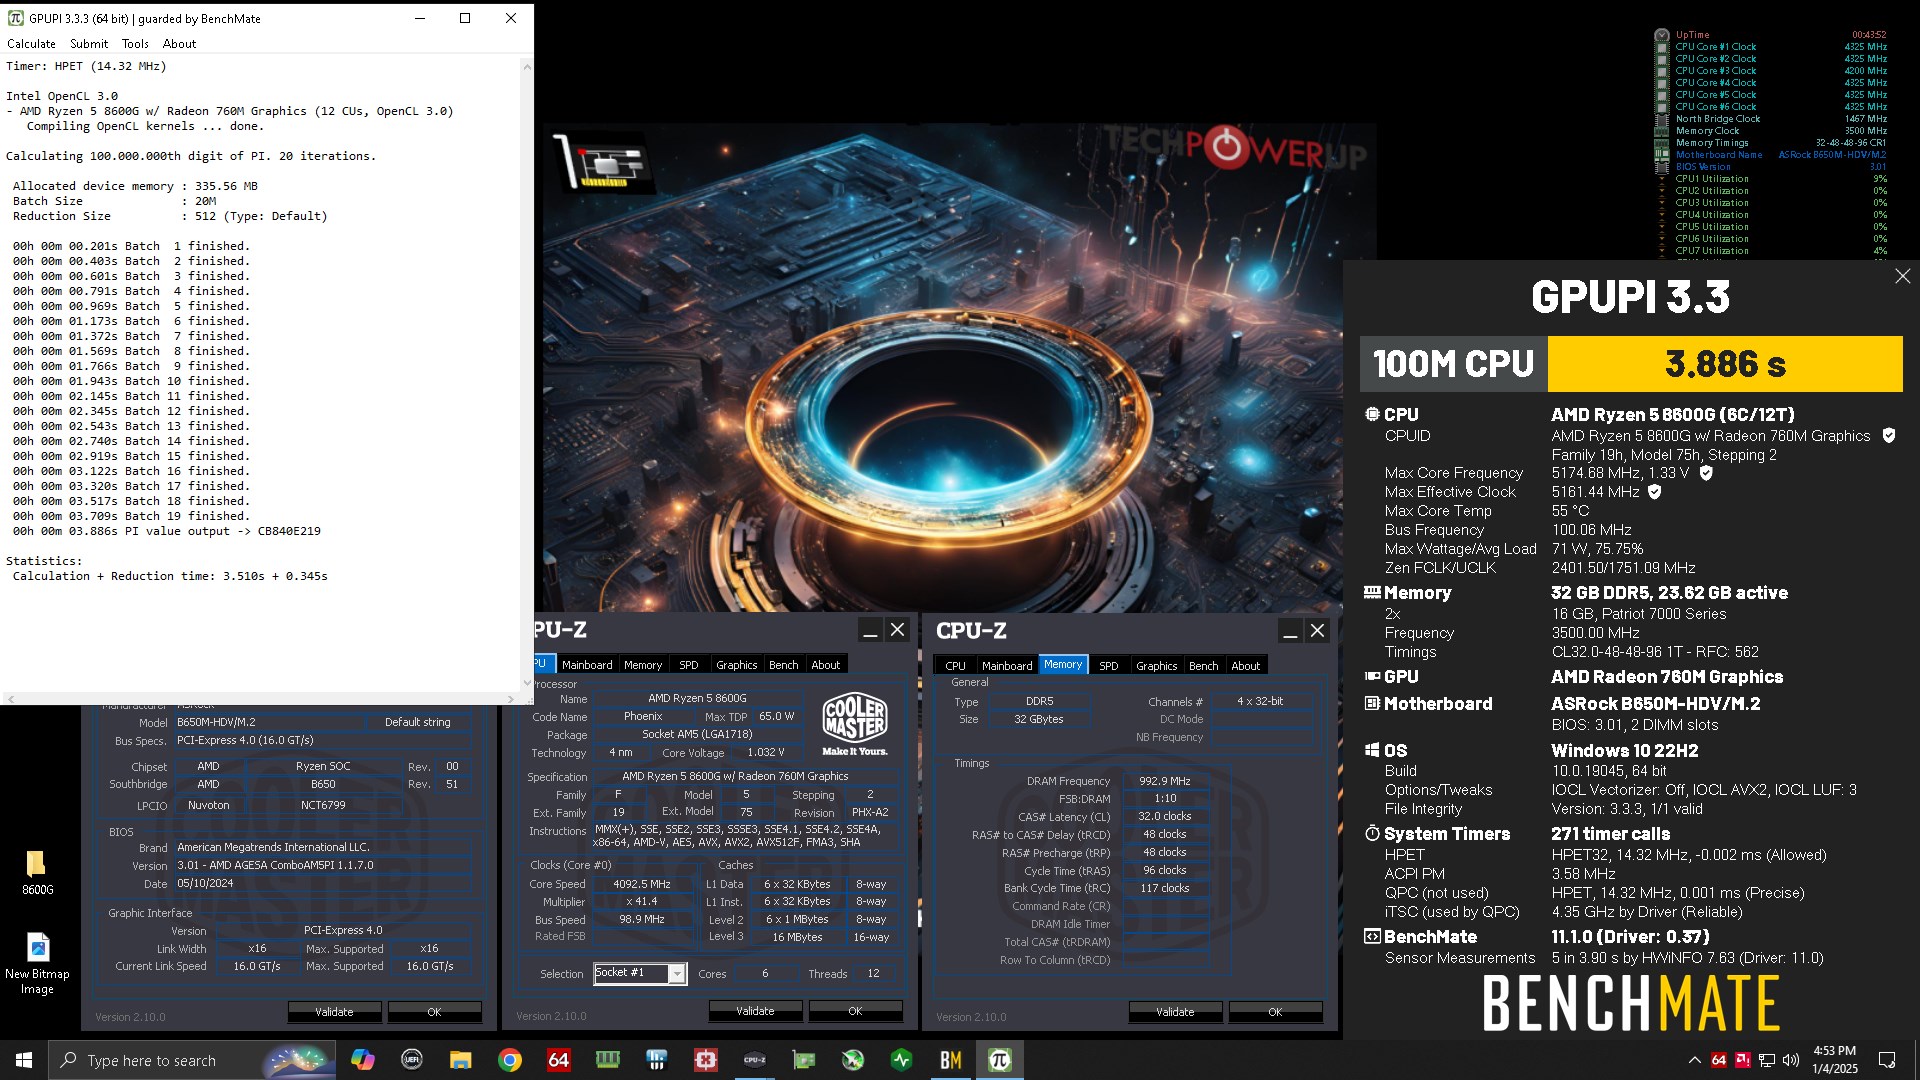
Task: Click the GPUPI horizontal scrollbar left arrow
Action: pyautogui.click(x=10, y=699)
